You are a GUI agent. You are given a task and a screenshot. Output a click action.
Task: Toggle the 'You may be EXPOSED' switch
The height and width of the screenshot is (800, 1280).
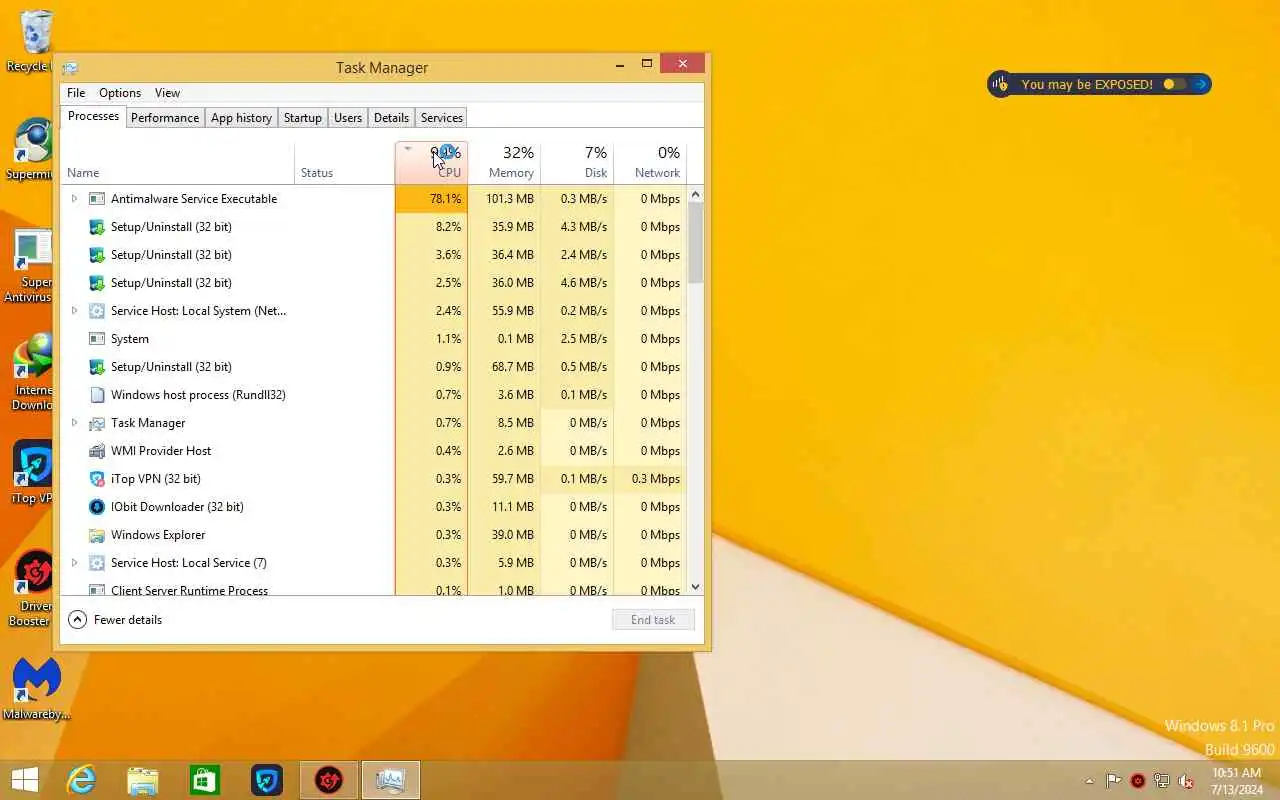click(1174, 84)
